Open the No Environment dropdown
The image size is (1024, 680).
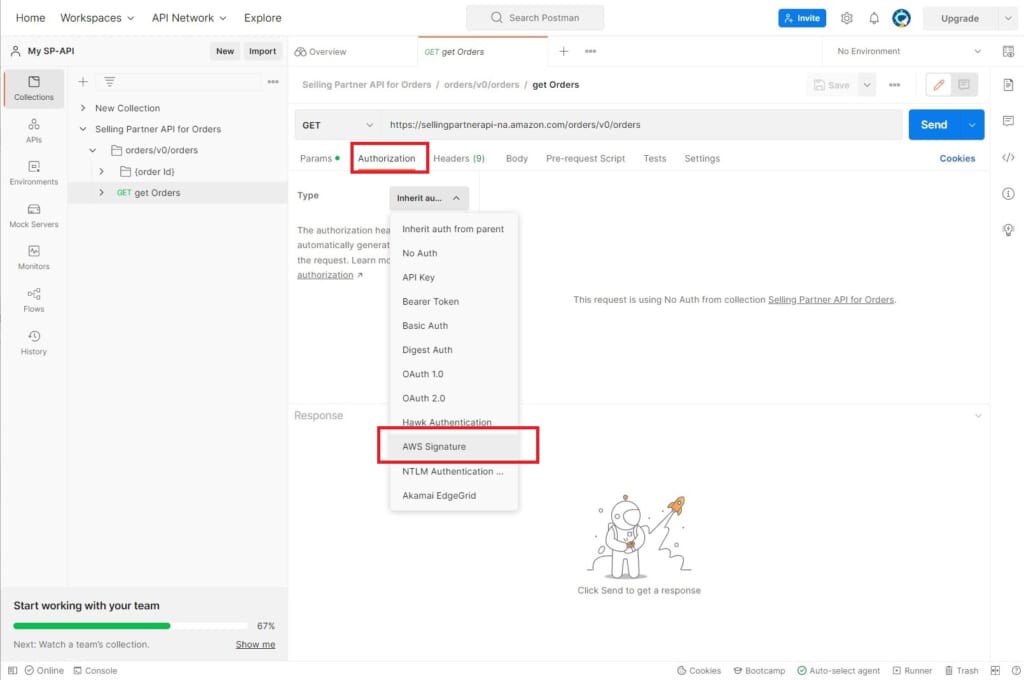coord(908,51)
